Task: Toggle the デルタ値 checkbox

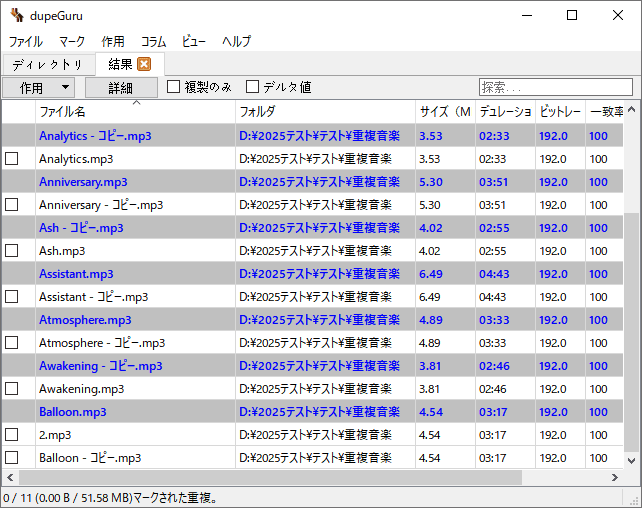Action: (253, 87)
